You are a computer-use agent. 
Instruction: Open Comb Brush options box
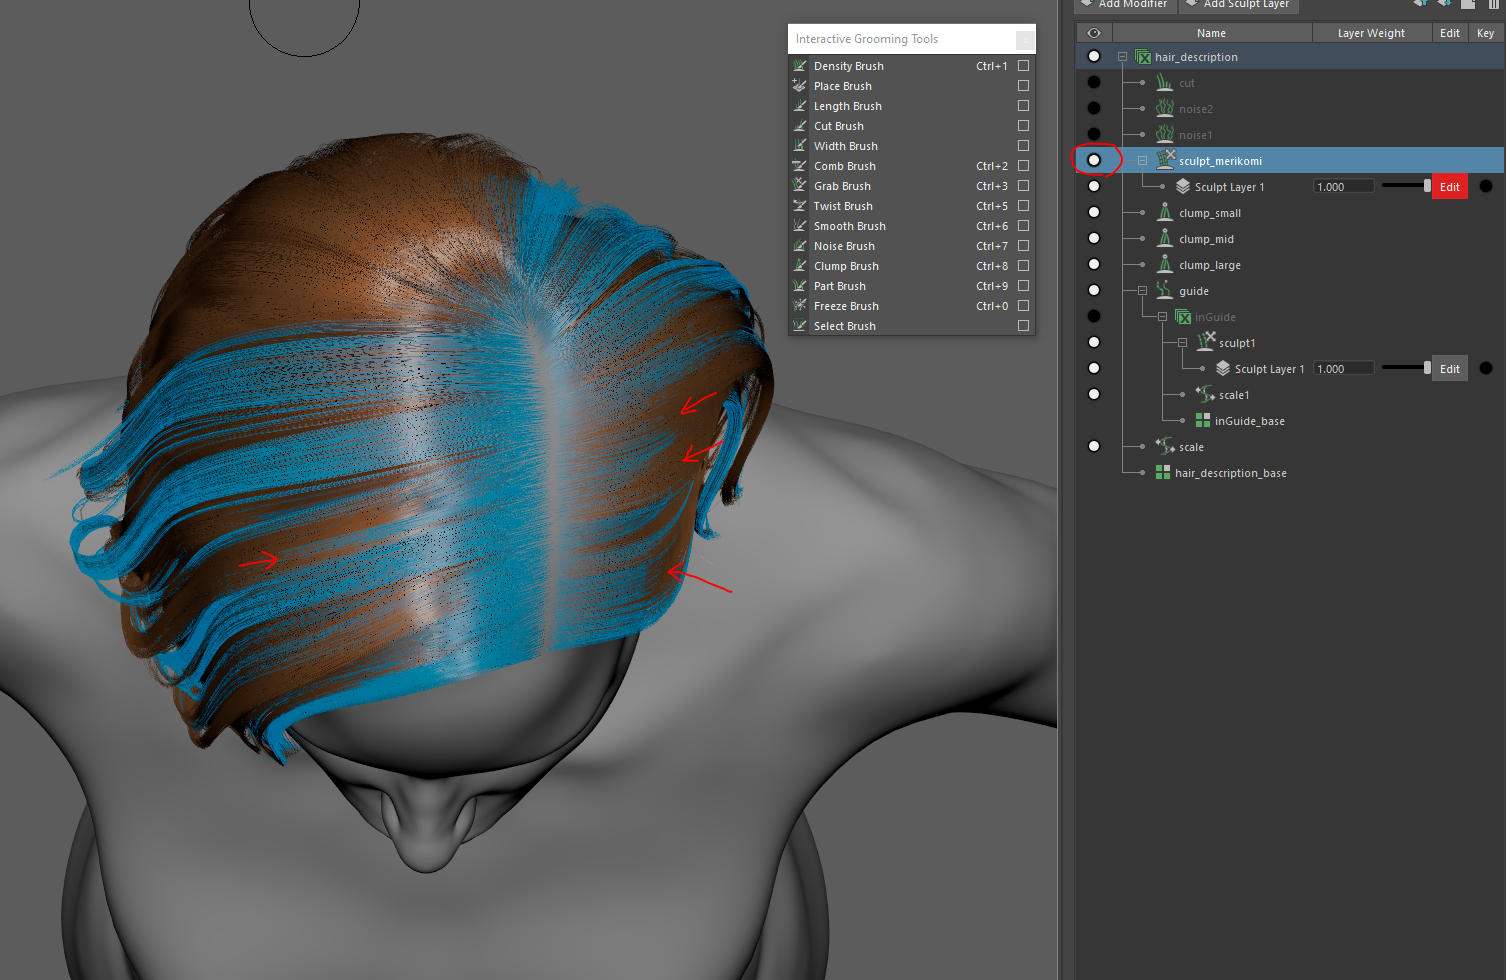[1023, 166]
